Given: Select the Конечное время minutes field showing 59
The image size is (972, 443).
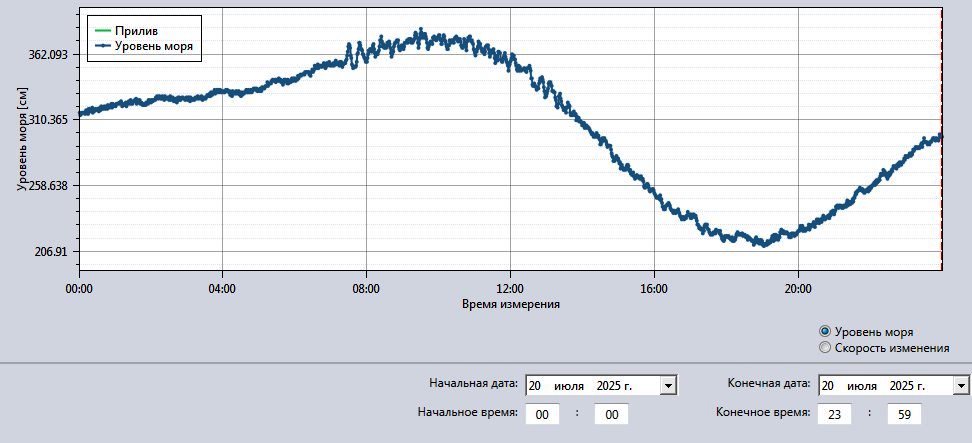Looking at the screenshot, I should (903, 414).
